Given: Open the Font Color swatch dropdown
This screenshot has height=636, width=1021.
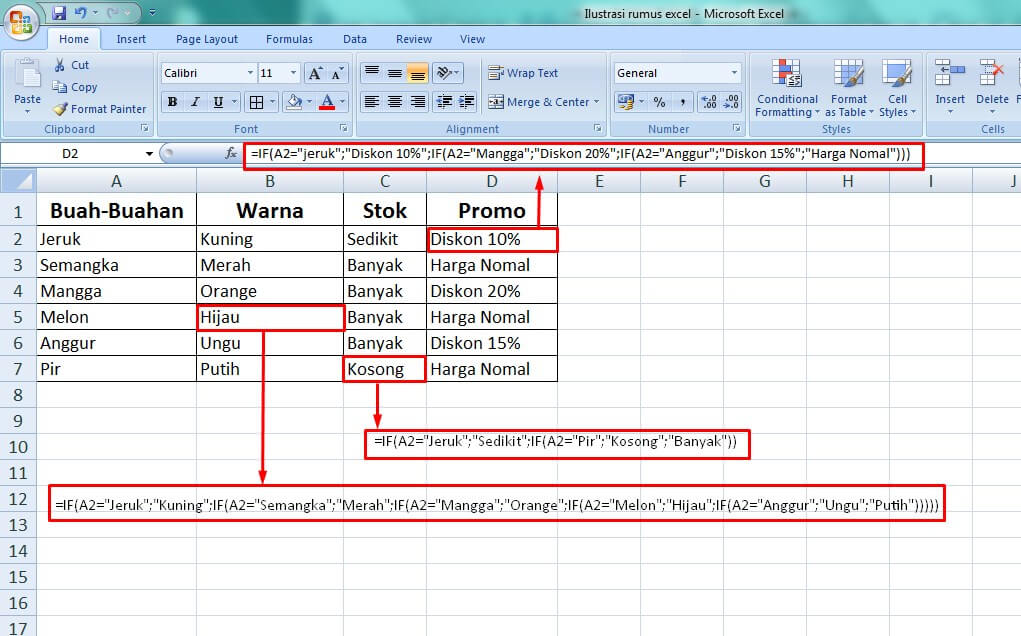Looking at the screenshot, I should pyautogui.click(x=341, y=102).
